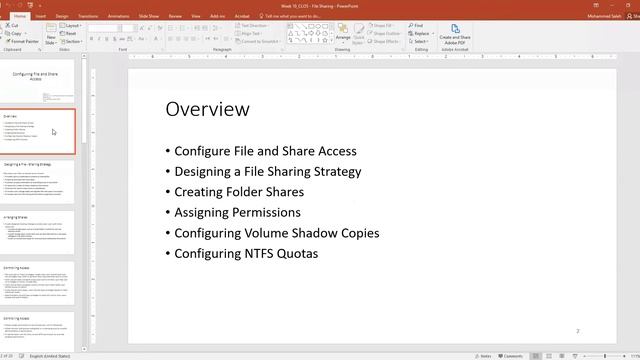Open the Section dropdown
The height and width of the screenshot is (360, 640).
click(71, 42)
